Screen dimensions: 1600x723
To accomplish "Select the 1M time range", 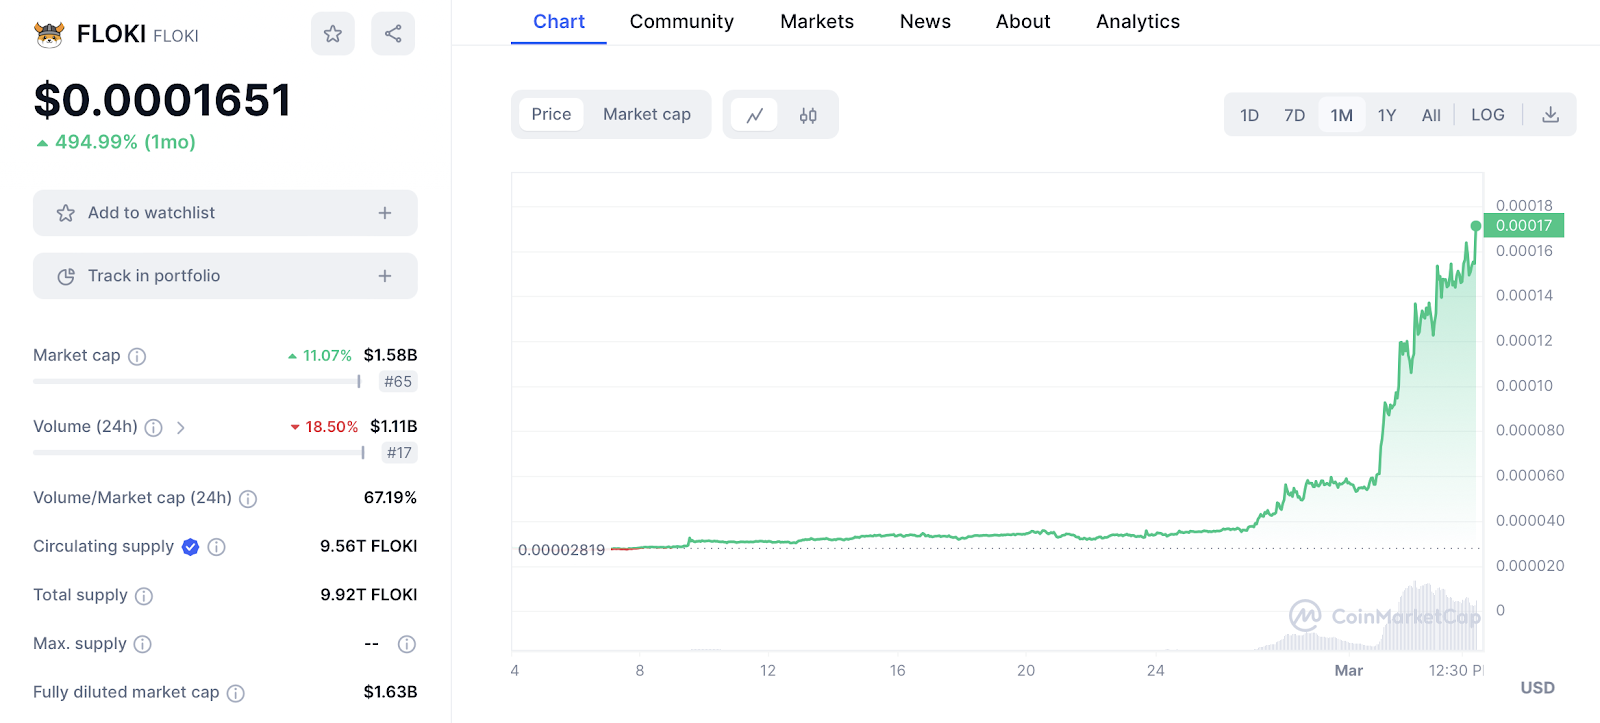I will [x=1341, y=115].
